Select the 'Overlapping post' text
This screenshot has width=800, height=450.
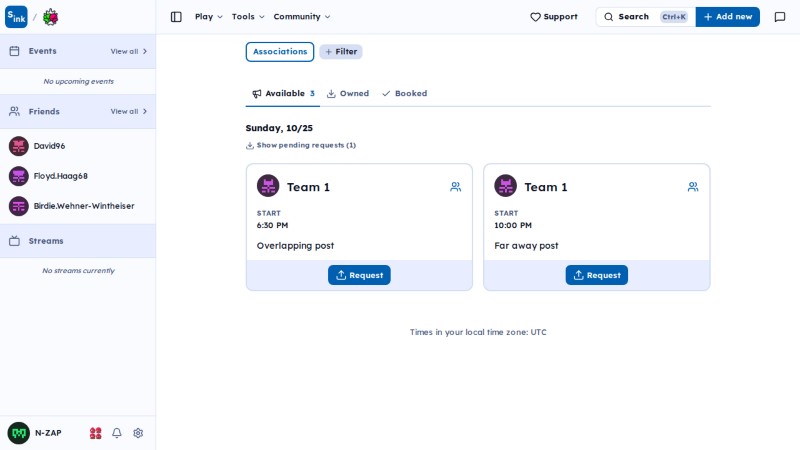pyautogui.click(x=295, y=245)
